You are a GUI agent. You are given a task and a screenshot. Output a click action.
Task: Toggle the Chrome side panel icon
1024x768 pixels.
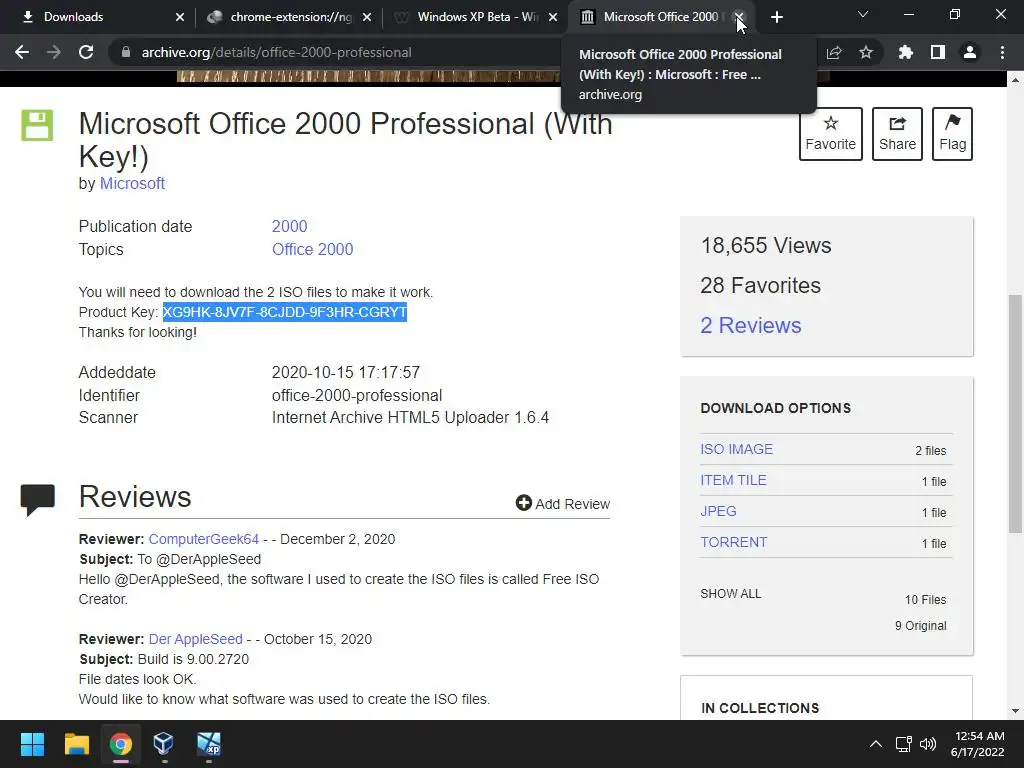coord(938,52)
